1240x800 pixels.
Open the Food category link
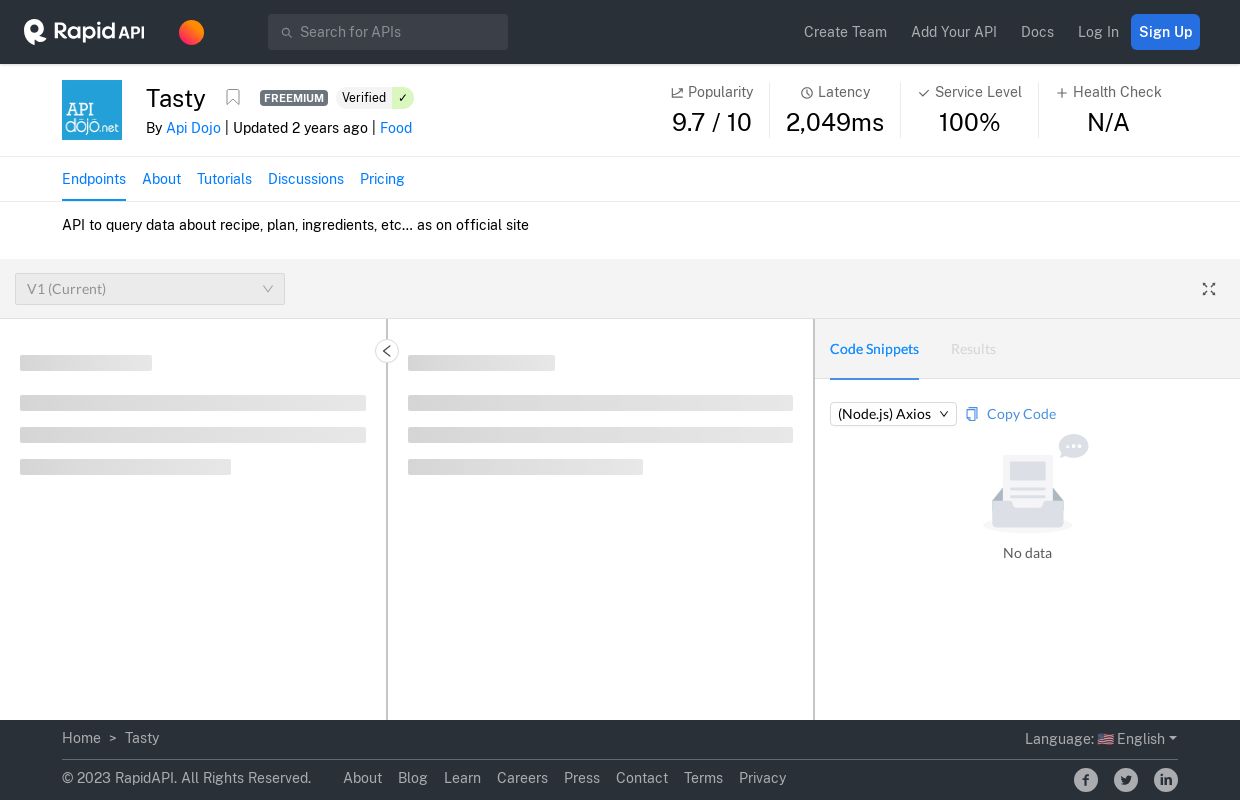tap(396, 128)
